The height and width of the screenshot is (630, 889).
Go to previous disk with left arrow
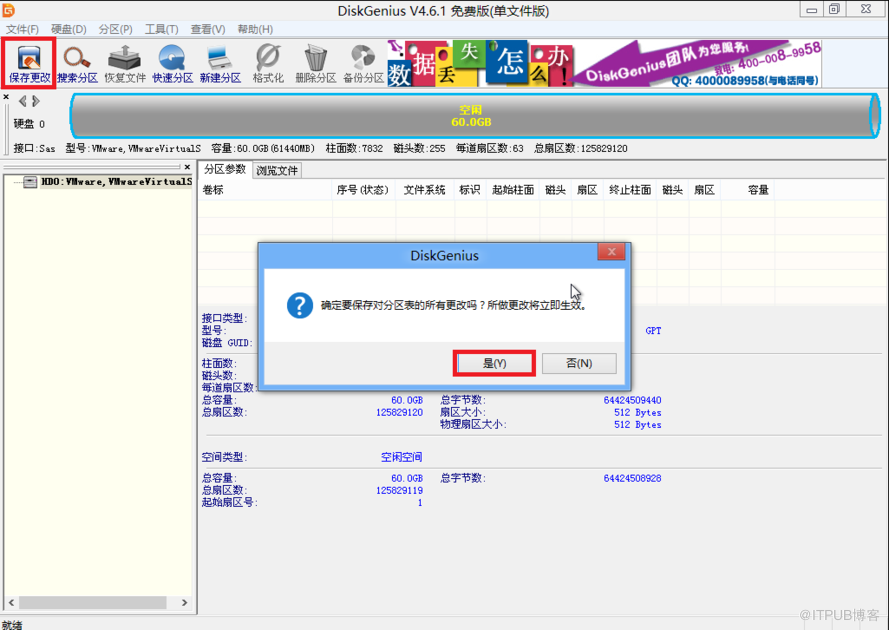[23, 101]
